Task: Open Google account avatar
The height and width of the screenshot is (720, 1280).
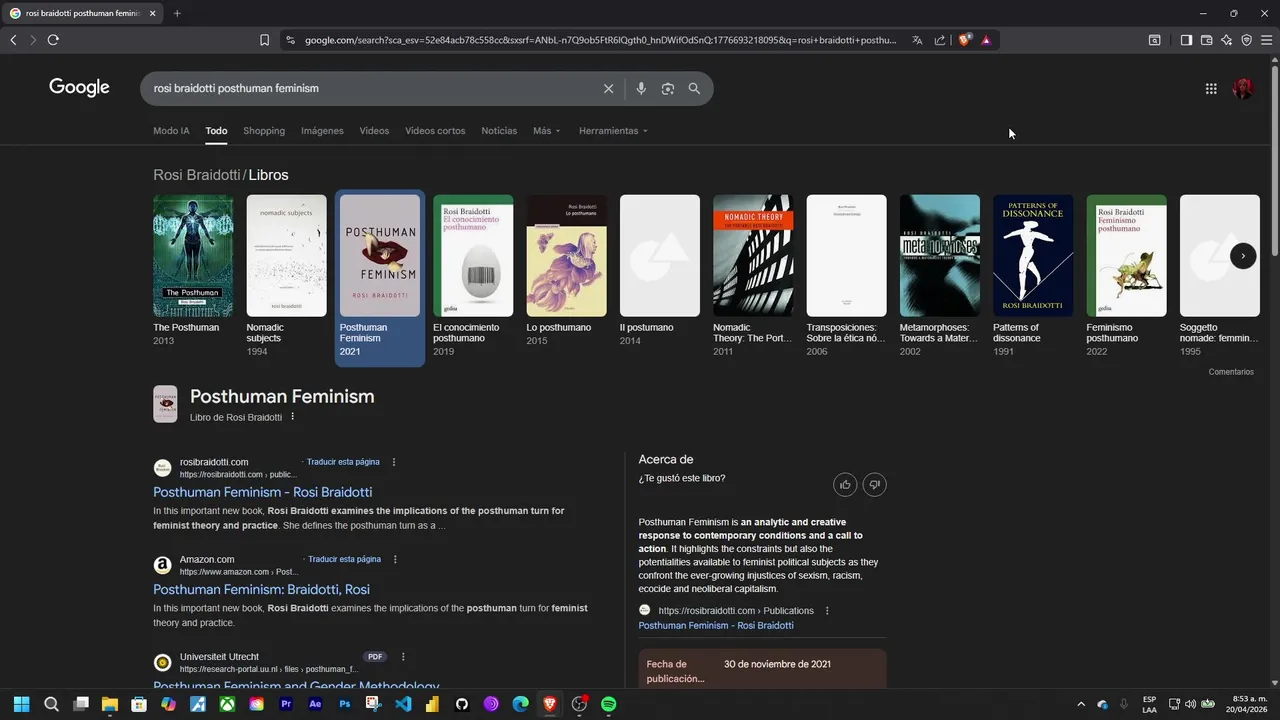Action: tap(1243, 88)
